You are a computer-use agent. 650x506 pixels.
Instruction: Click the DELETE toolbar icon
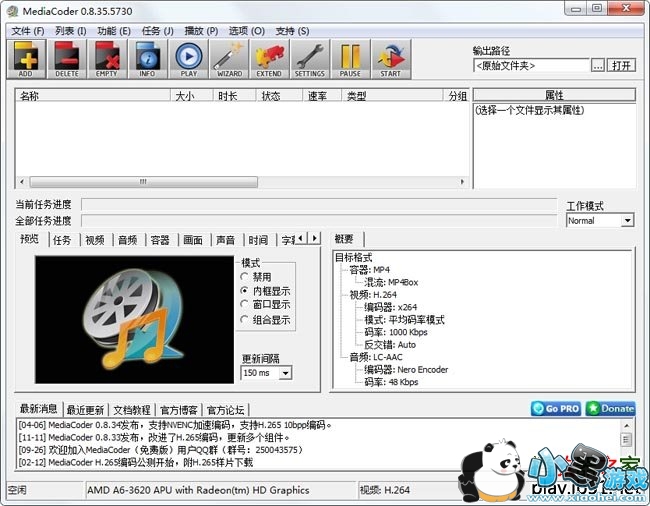click(x=66, y=59)
